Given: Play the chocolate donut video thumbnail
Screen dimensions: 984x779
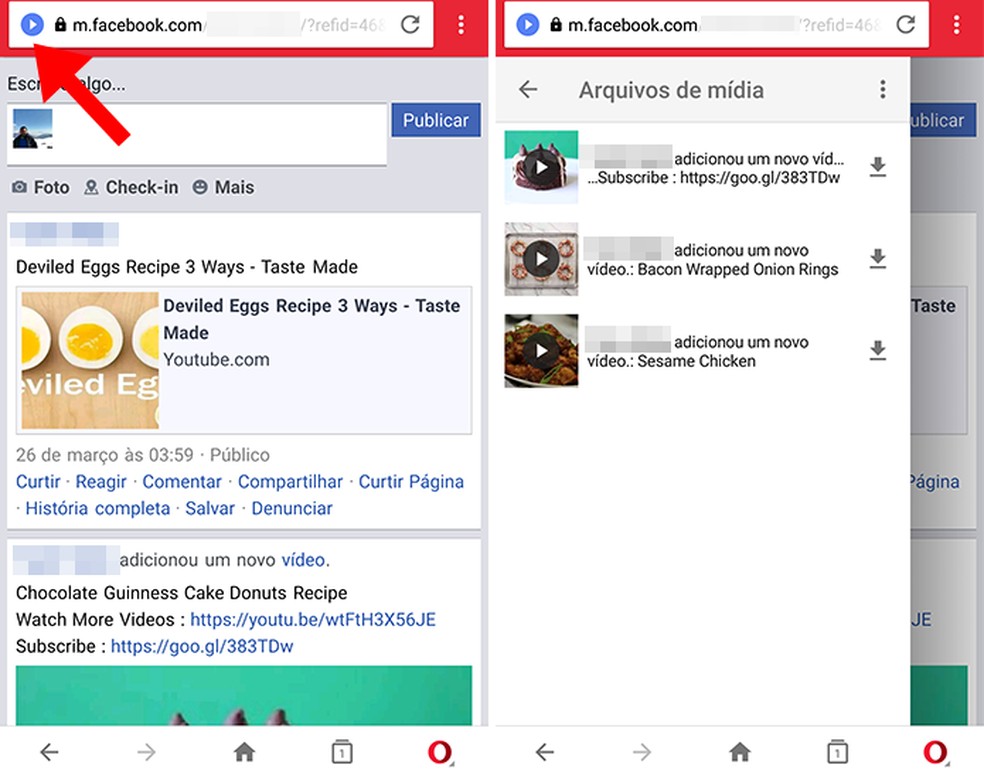Looking at the screenshot, I should point(541,167).
